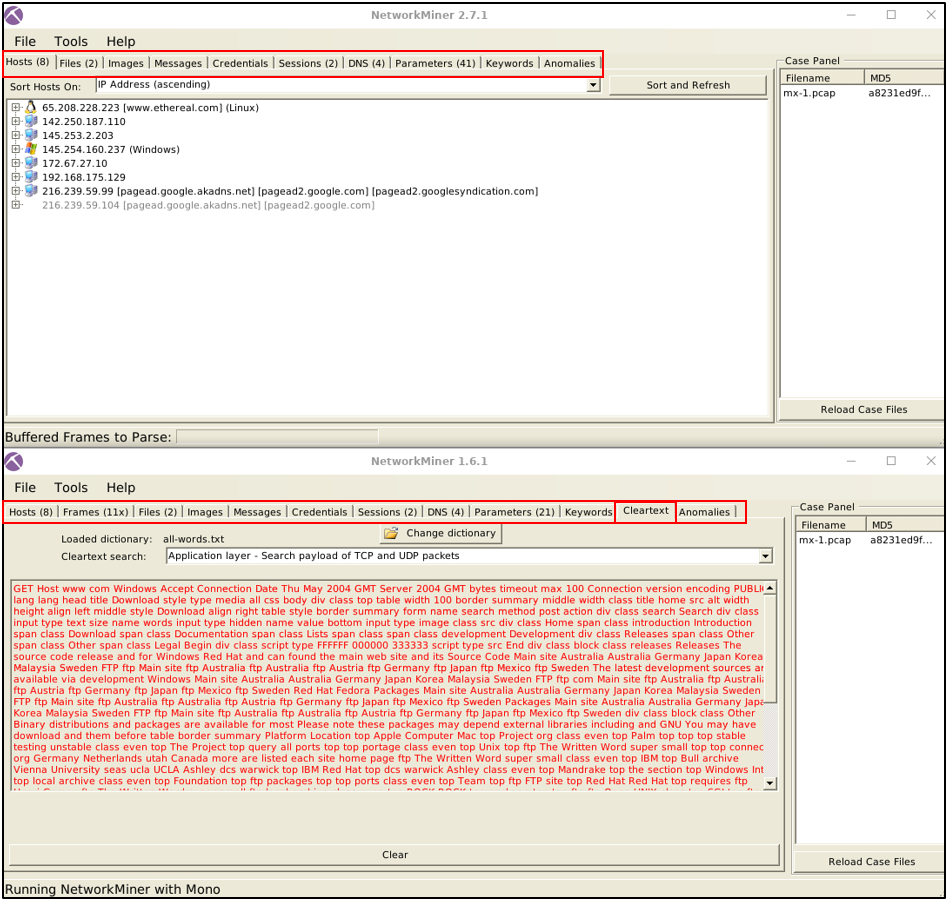Open Tools menu in NetworkMiner 2.7.1
948x901 pixels.
pyautogui.click(x=71, y=41)
